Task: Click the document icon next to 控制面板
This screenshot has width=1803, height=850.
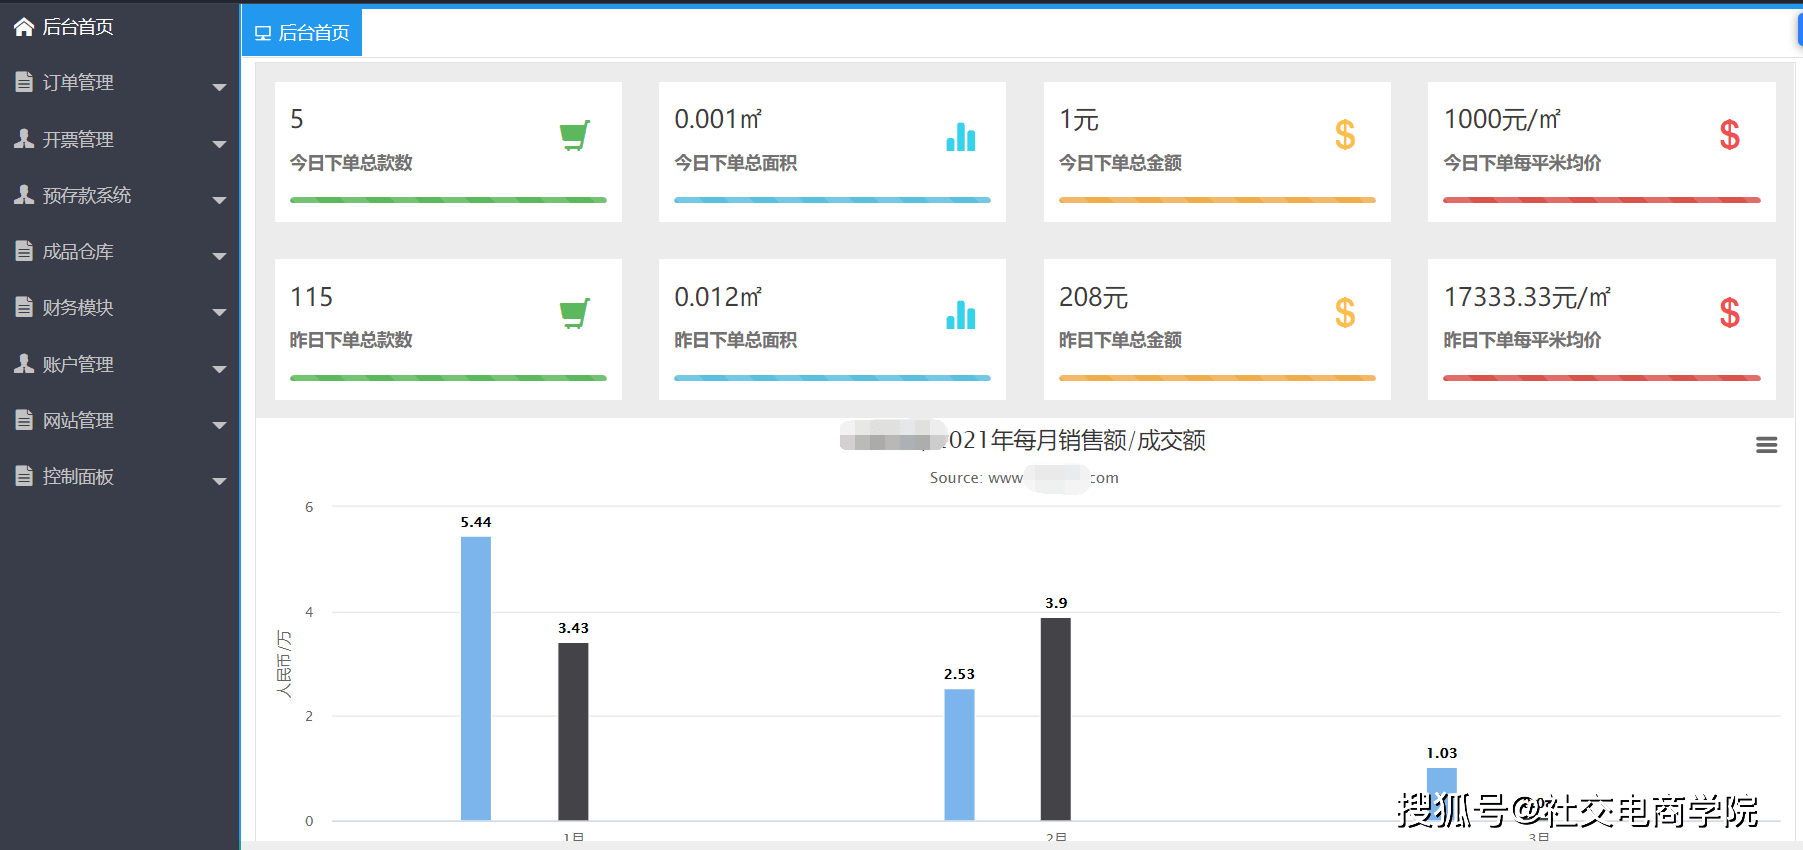Action: tap(24, 476)
